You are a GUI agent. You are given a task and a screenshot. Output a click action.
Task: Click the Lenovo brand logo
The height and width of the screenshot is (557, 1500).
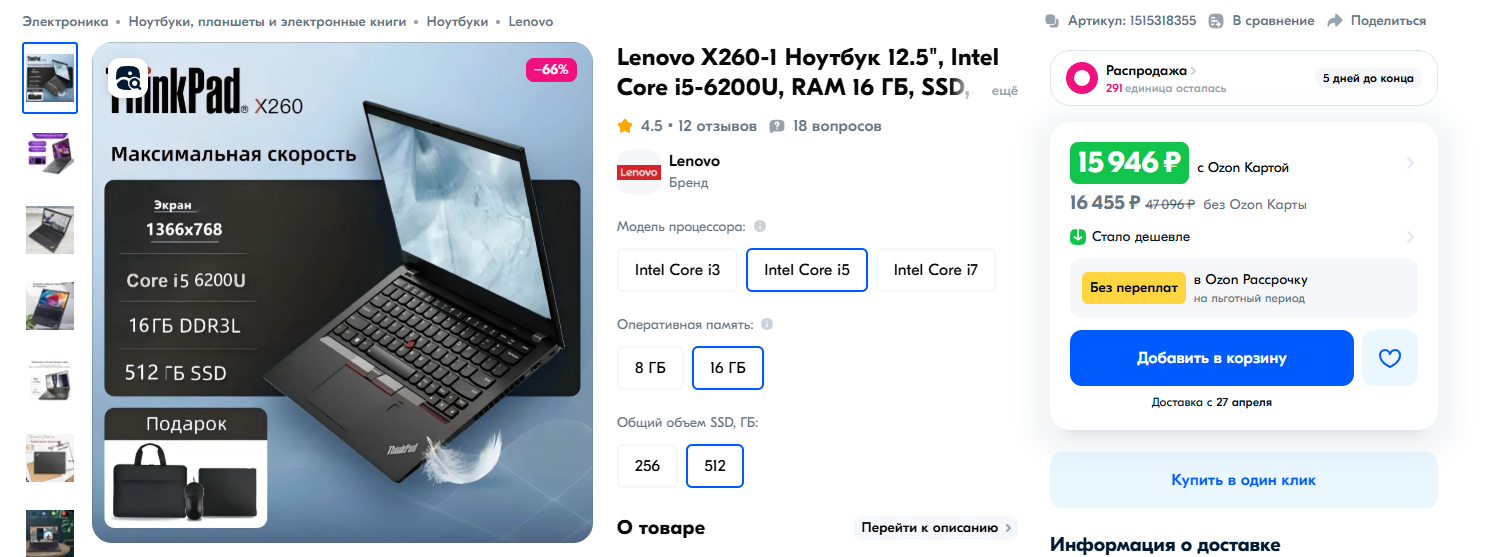pyautogui.click(x=639, y=172)
